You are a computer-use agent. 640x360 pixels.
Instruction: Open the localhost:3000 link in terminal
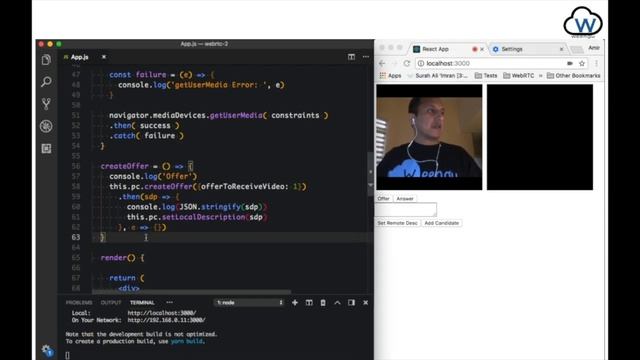(162, 313)
